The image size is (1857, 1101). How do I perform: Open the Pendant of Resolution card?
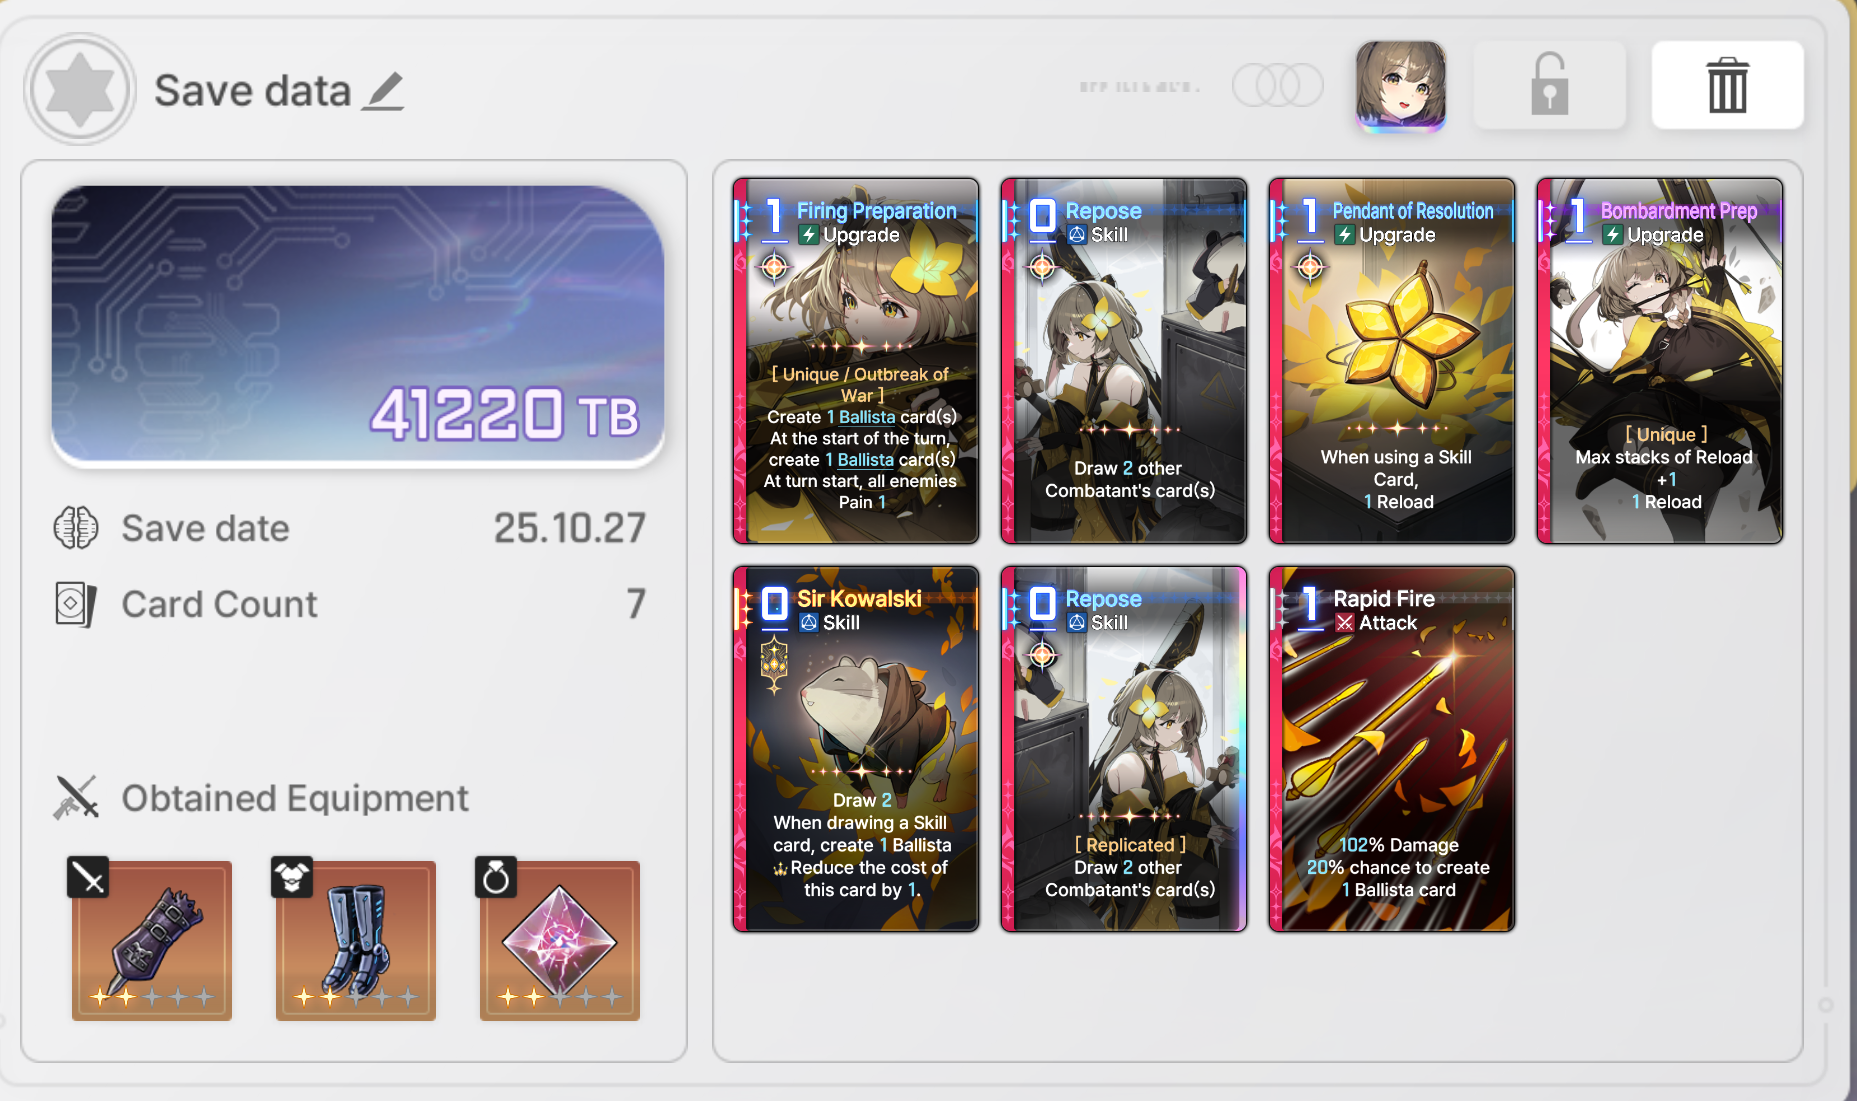[1392, 361]
